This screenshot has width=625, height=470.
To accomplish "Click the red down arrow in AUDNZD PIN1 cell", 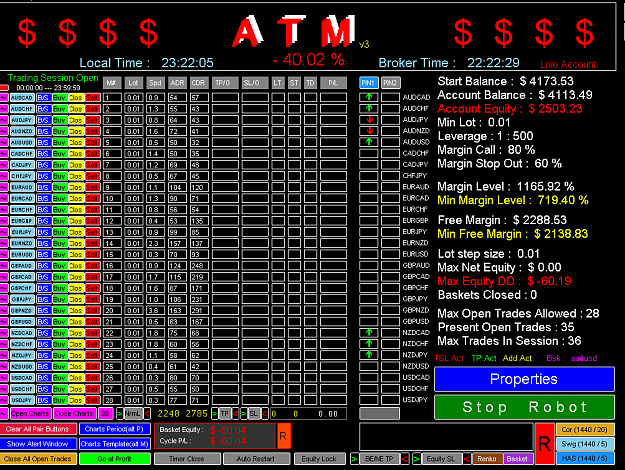I will point(369,131).
